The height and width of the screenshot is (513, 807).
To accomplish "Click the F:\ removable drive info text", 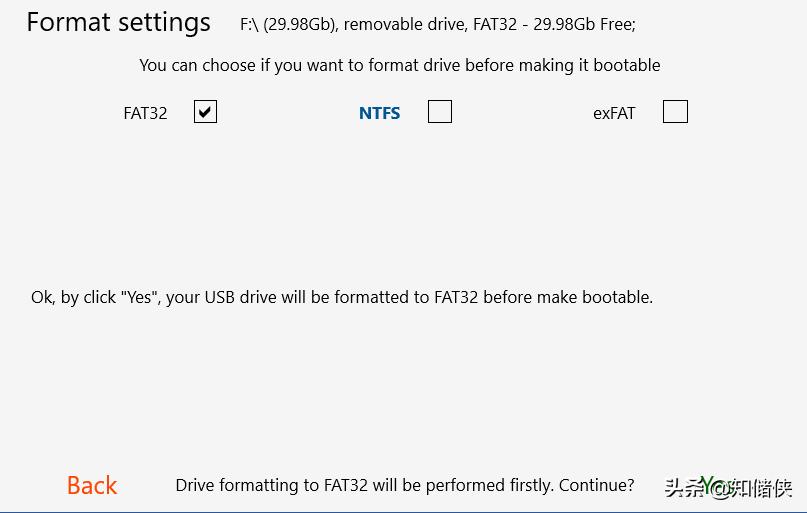I will click(x=437, y=24).
